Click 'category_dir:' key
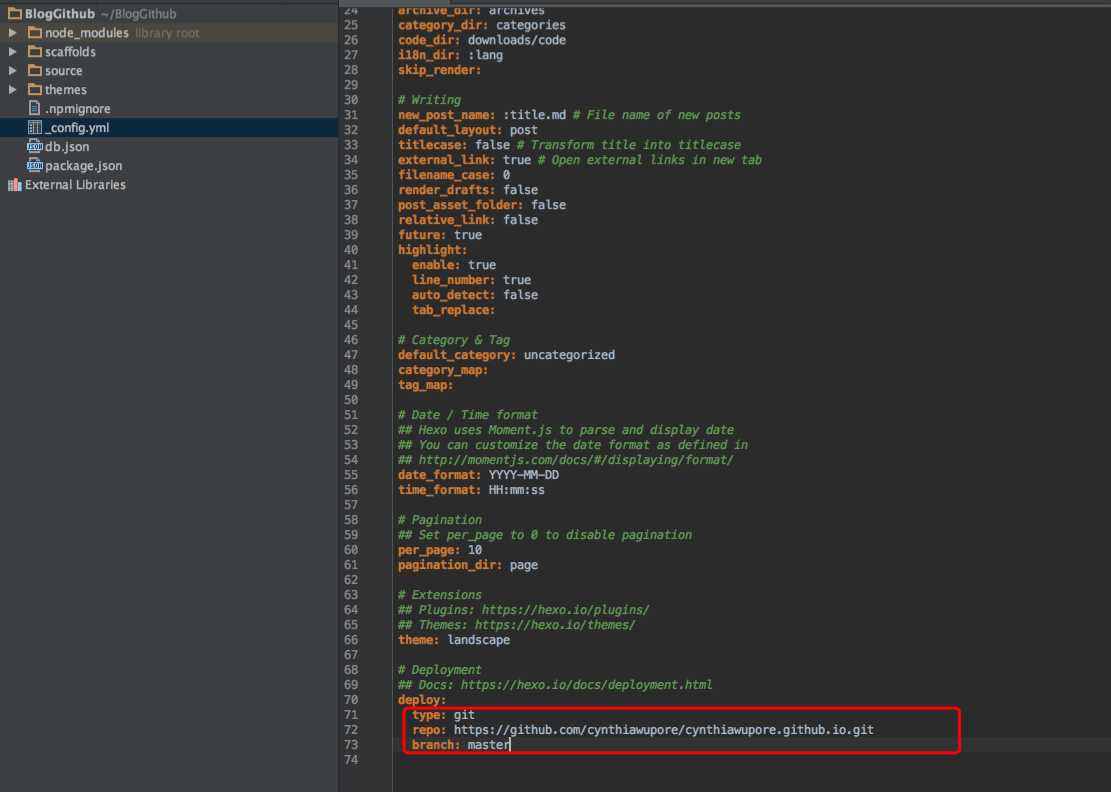 coord(443,25)
